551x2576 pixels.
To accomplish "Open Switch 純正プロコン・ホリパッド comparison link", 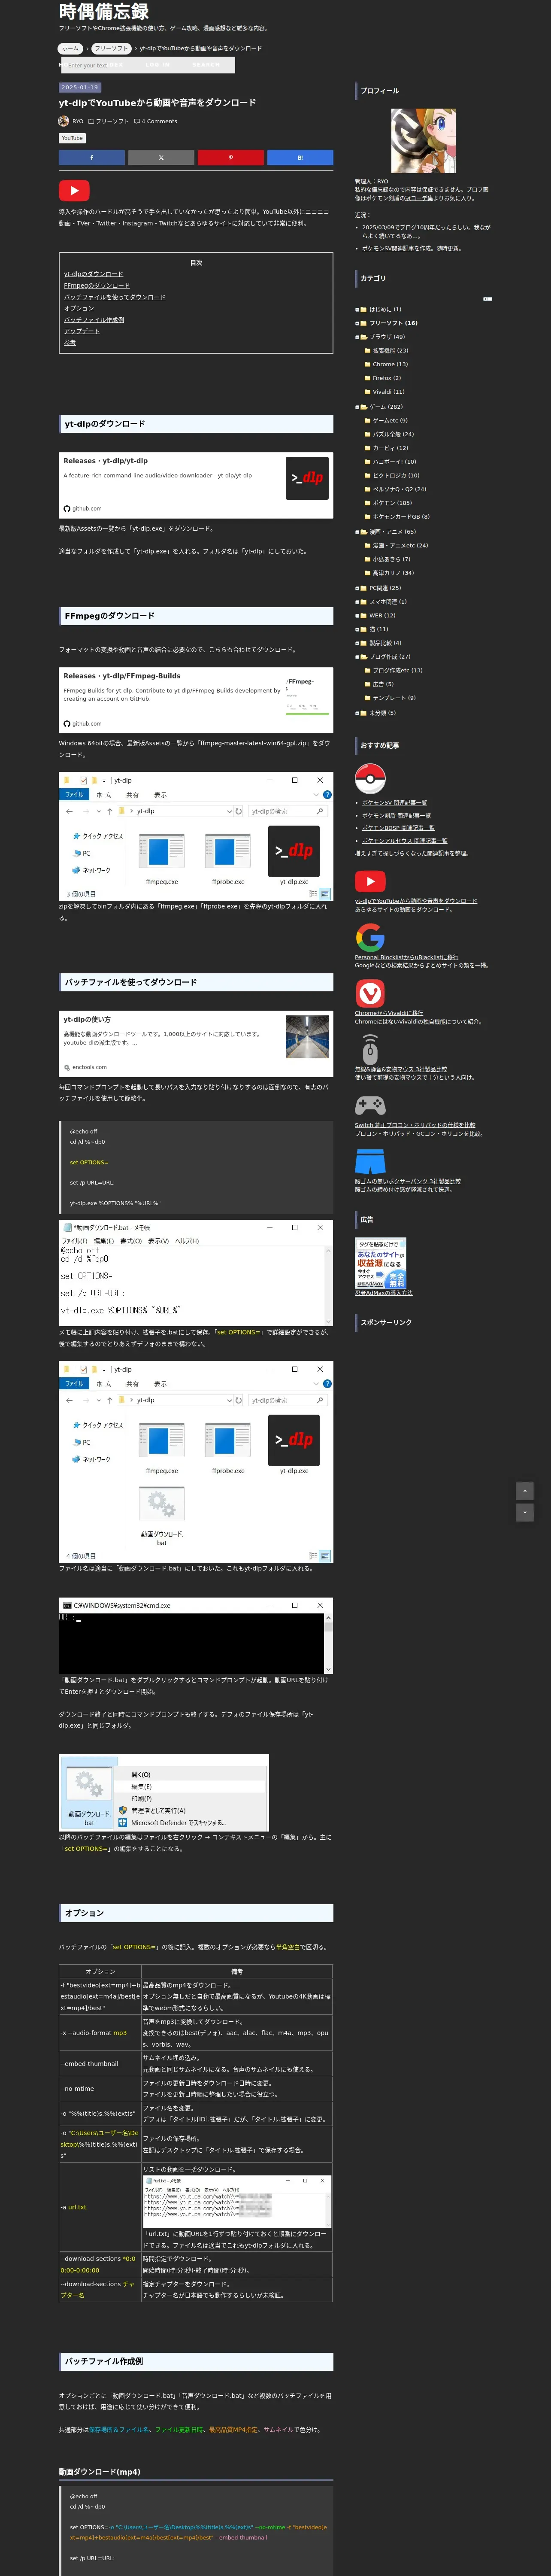I will click(415, 1125).
